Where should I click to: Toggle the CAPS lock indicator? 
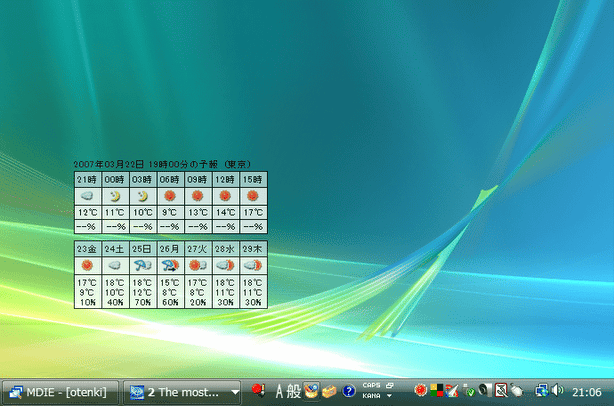[371, 386]
